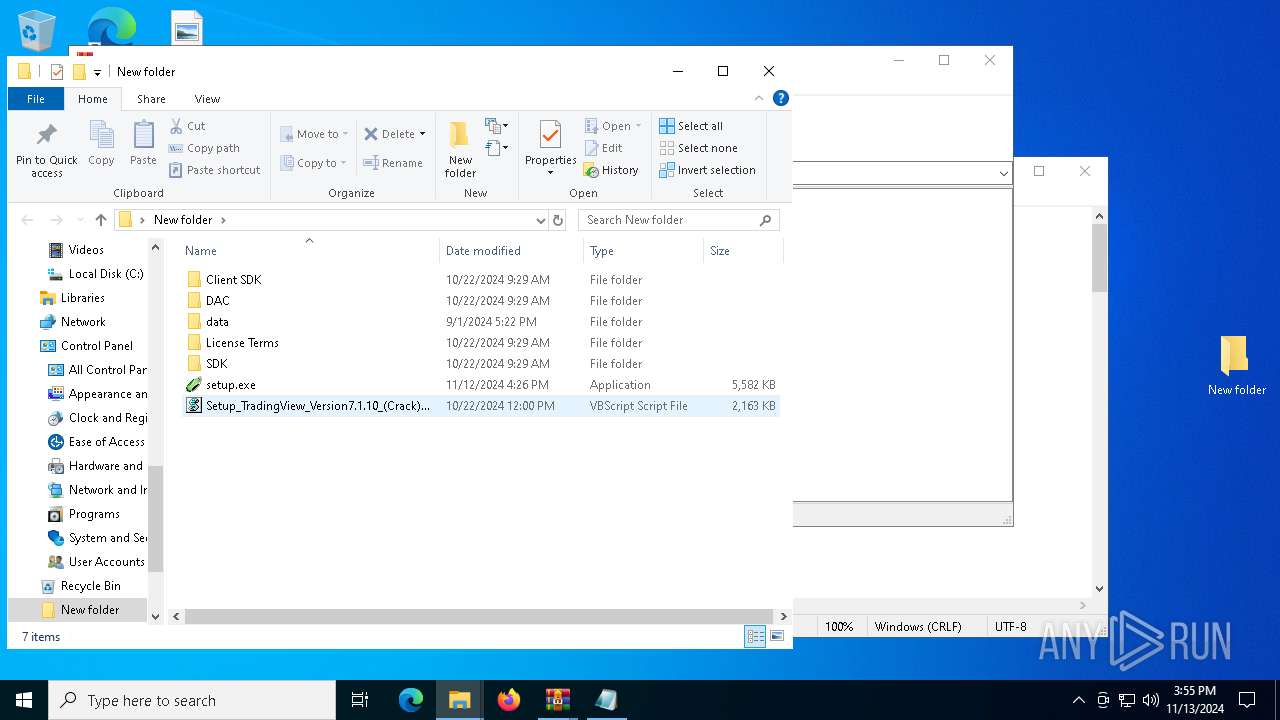Sort by Type column header
This screenshot has width=1280, height=720.
644,251
